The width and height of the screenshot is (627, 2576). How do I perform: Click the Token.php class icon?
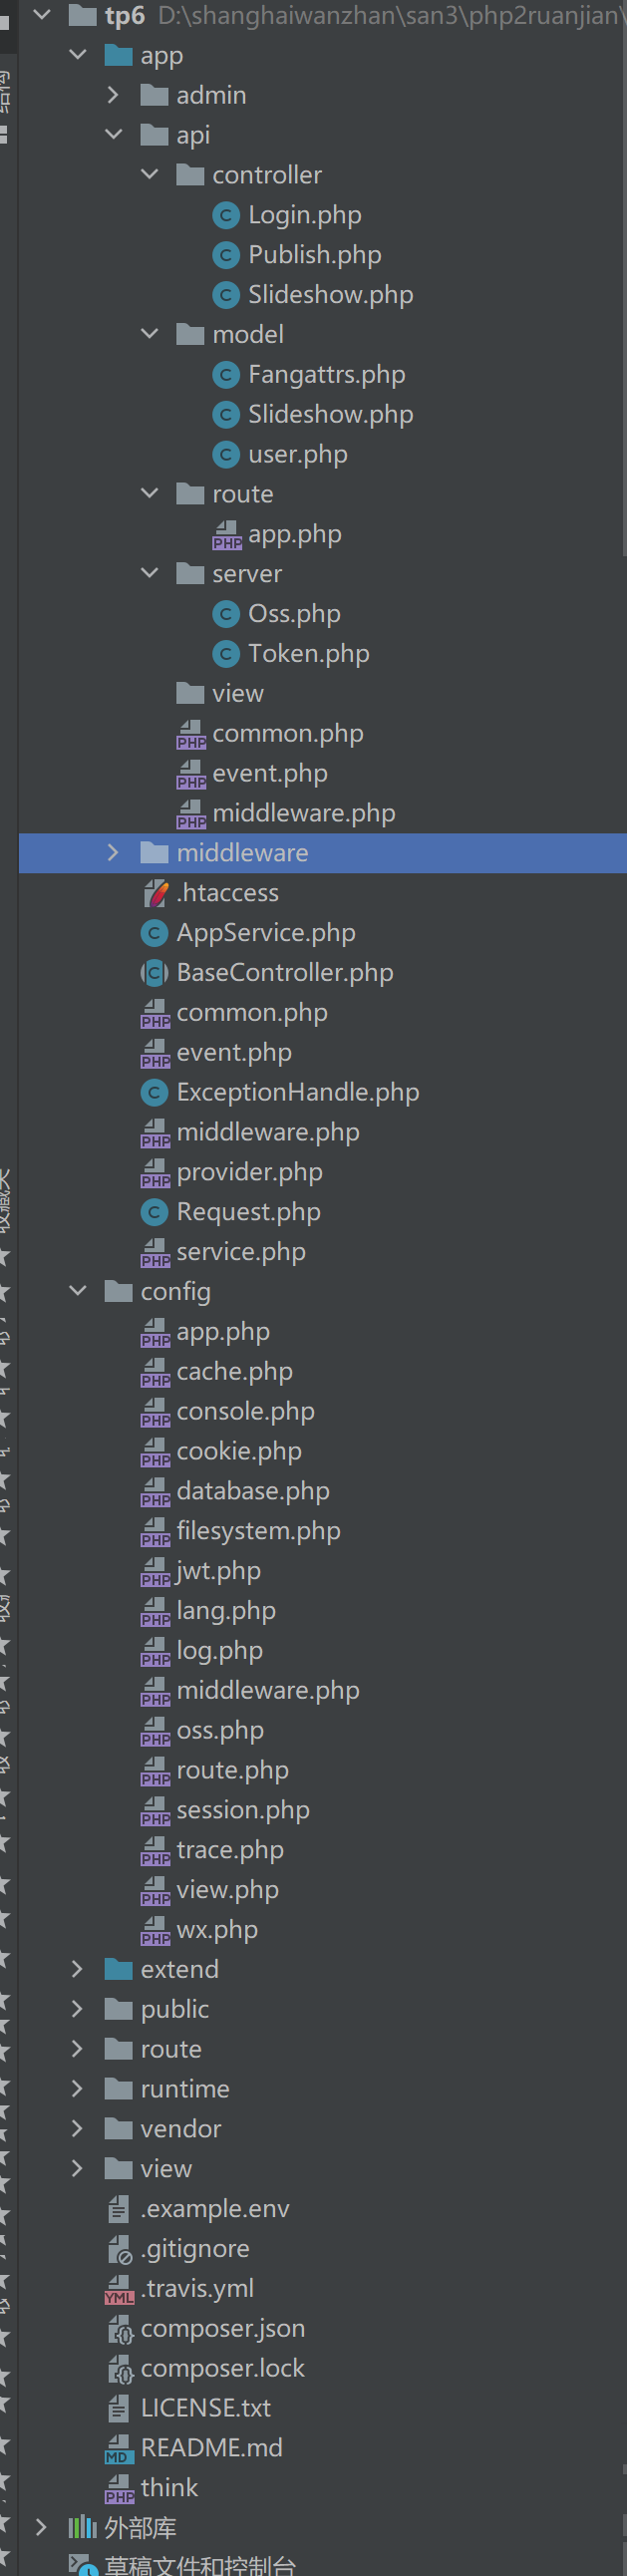(227, 653)
